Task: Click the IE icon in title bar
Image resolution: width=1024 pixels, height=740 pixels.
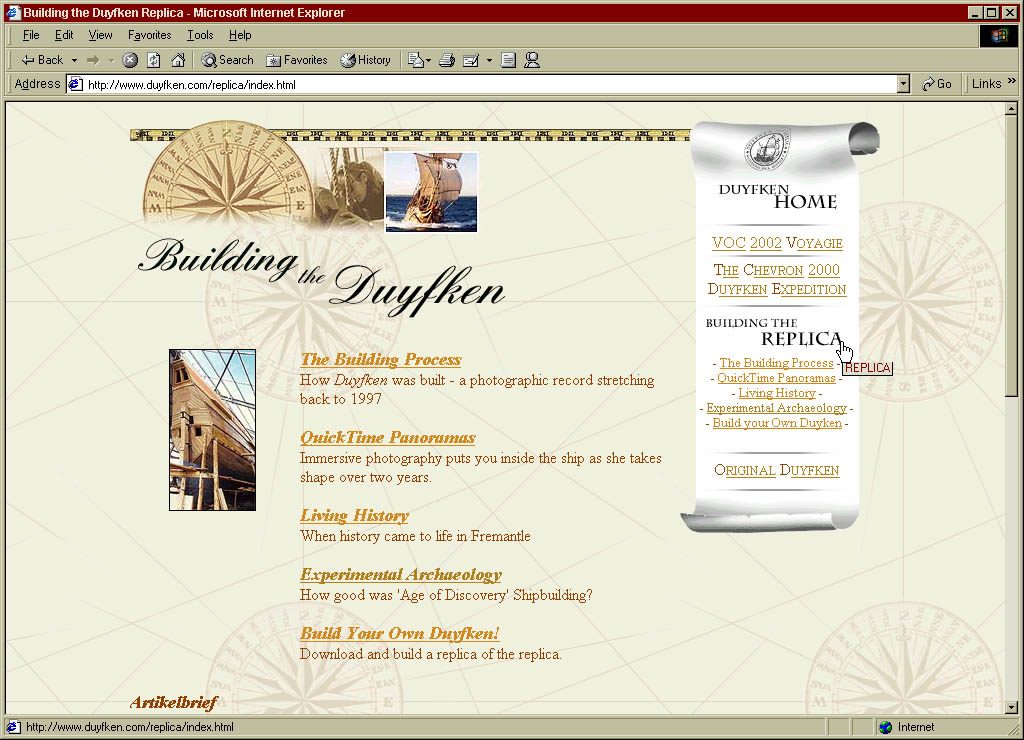Action: [13, 12]
